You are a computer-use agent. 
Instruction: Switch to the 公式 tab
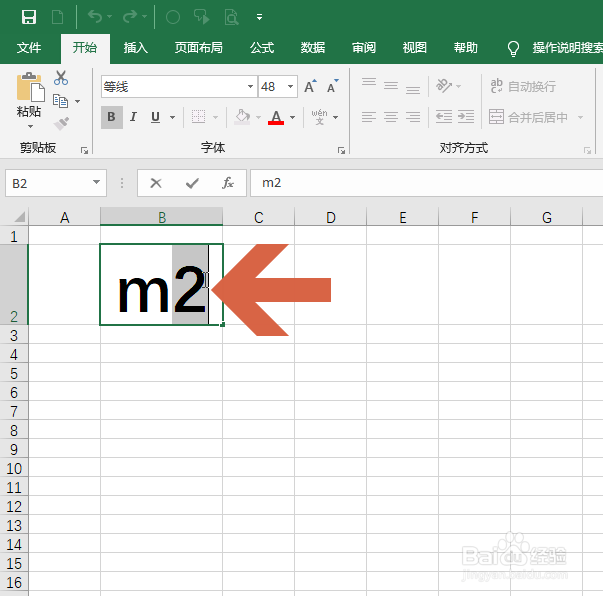[262, 48]
